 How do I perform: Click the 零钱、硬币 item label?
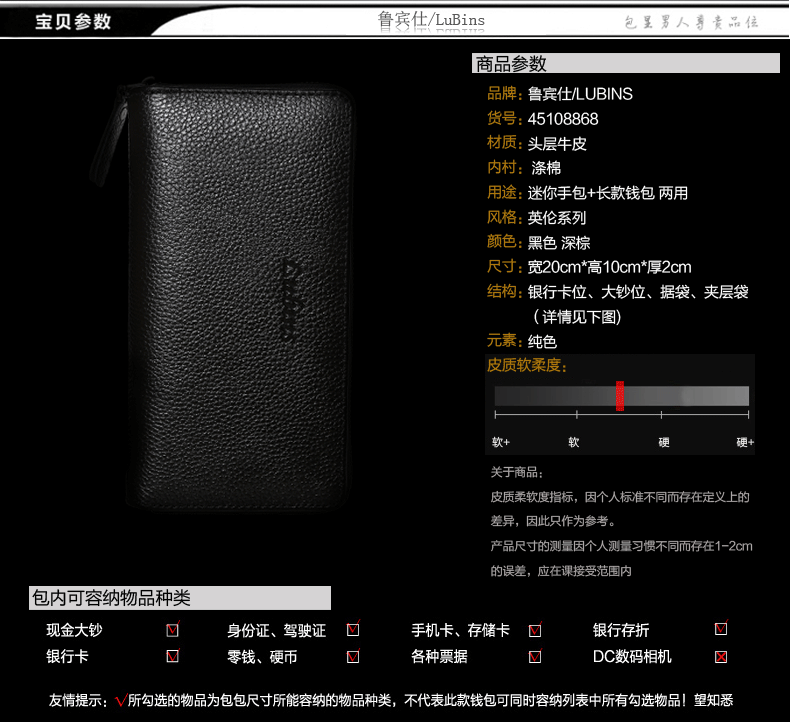[262, 657]
